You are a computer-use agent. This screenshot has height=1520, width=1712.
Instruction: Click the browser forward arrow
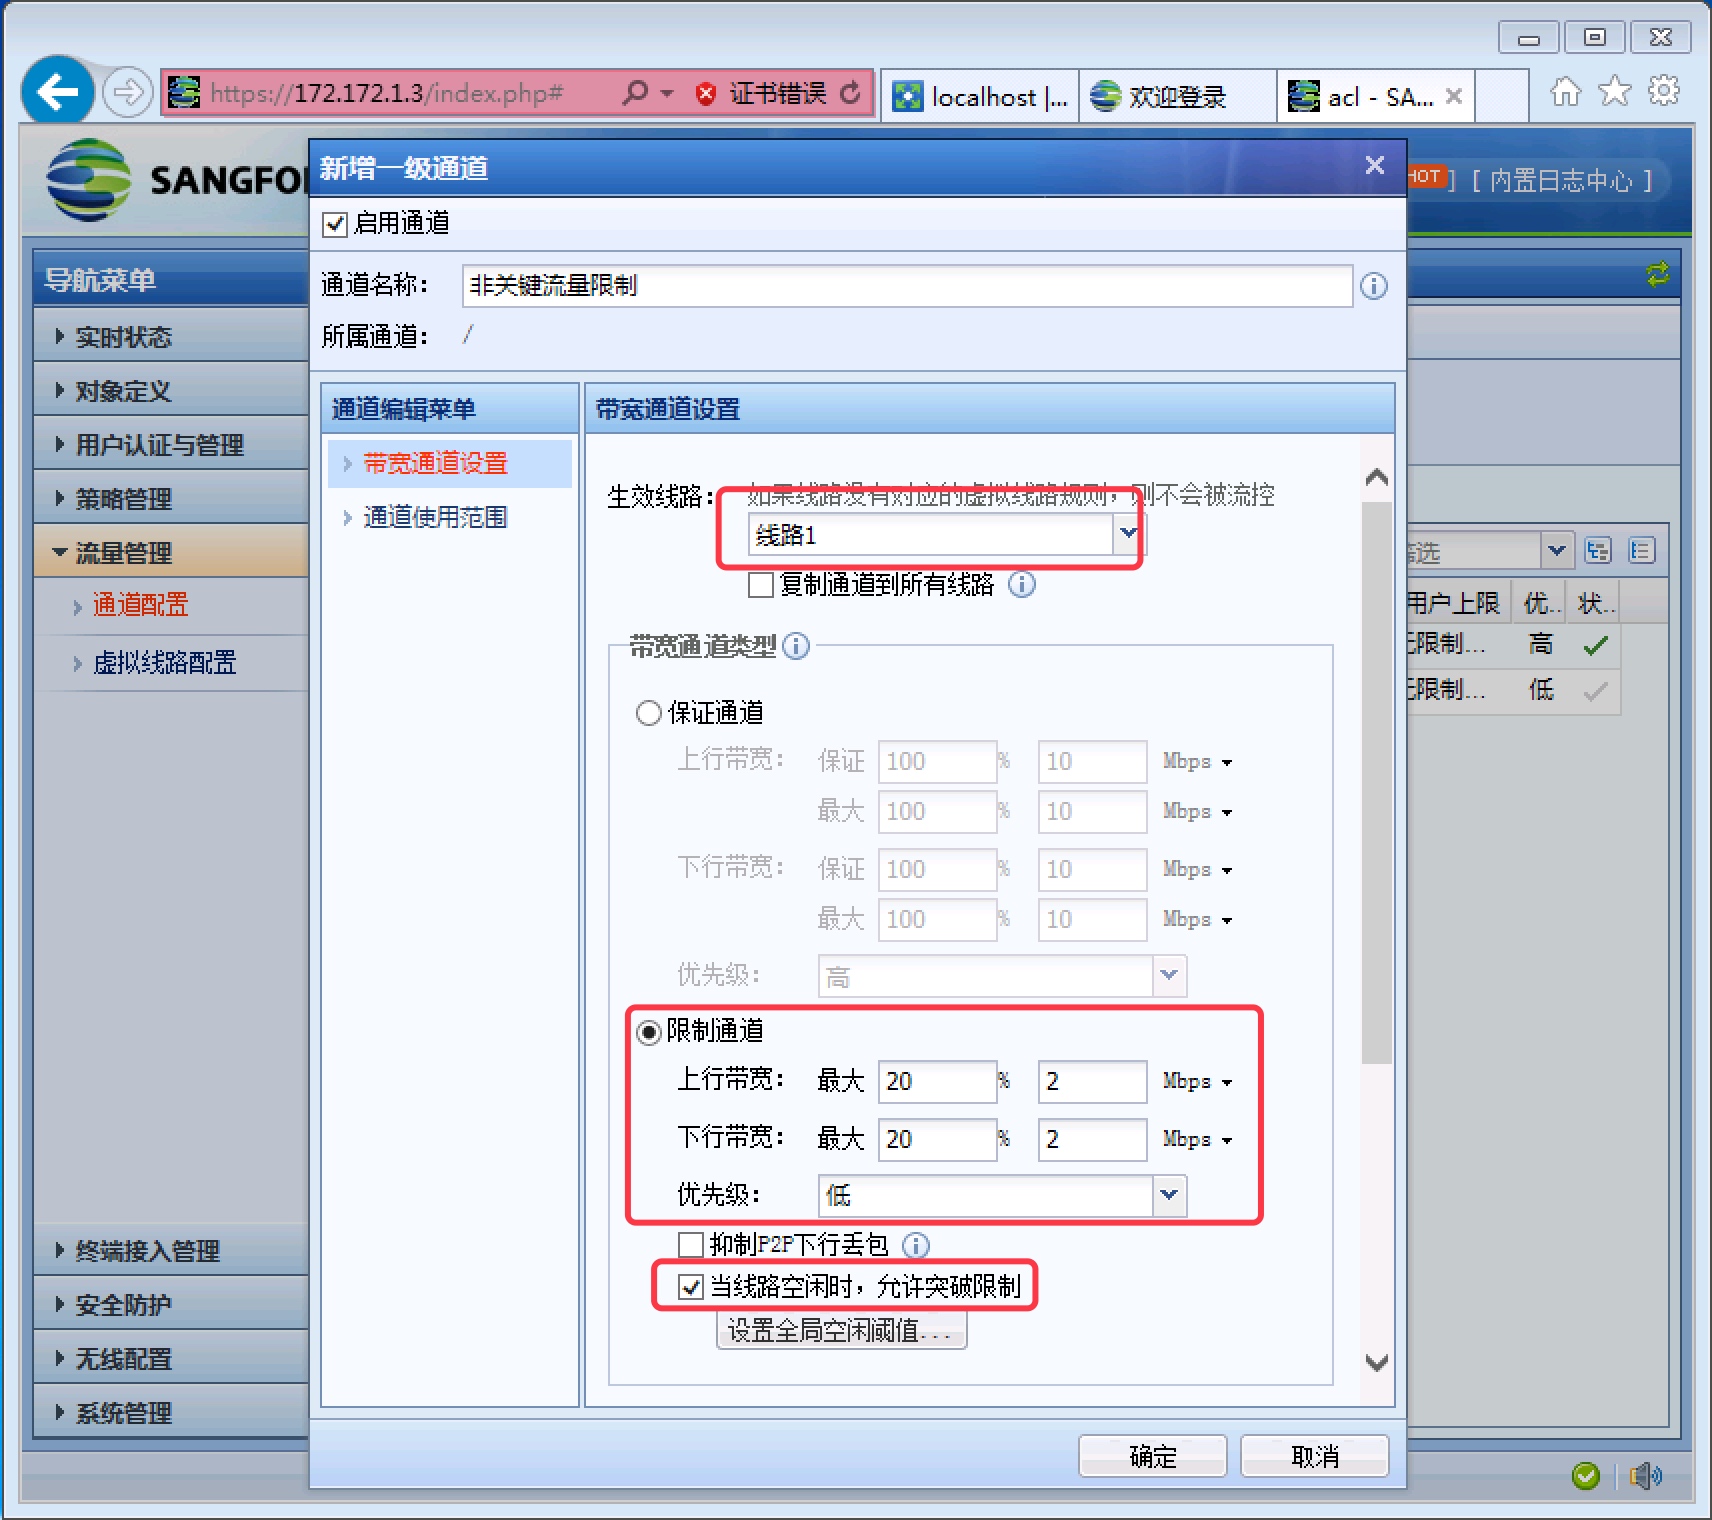[127, 93]
